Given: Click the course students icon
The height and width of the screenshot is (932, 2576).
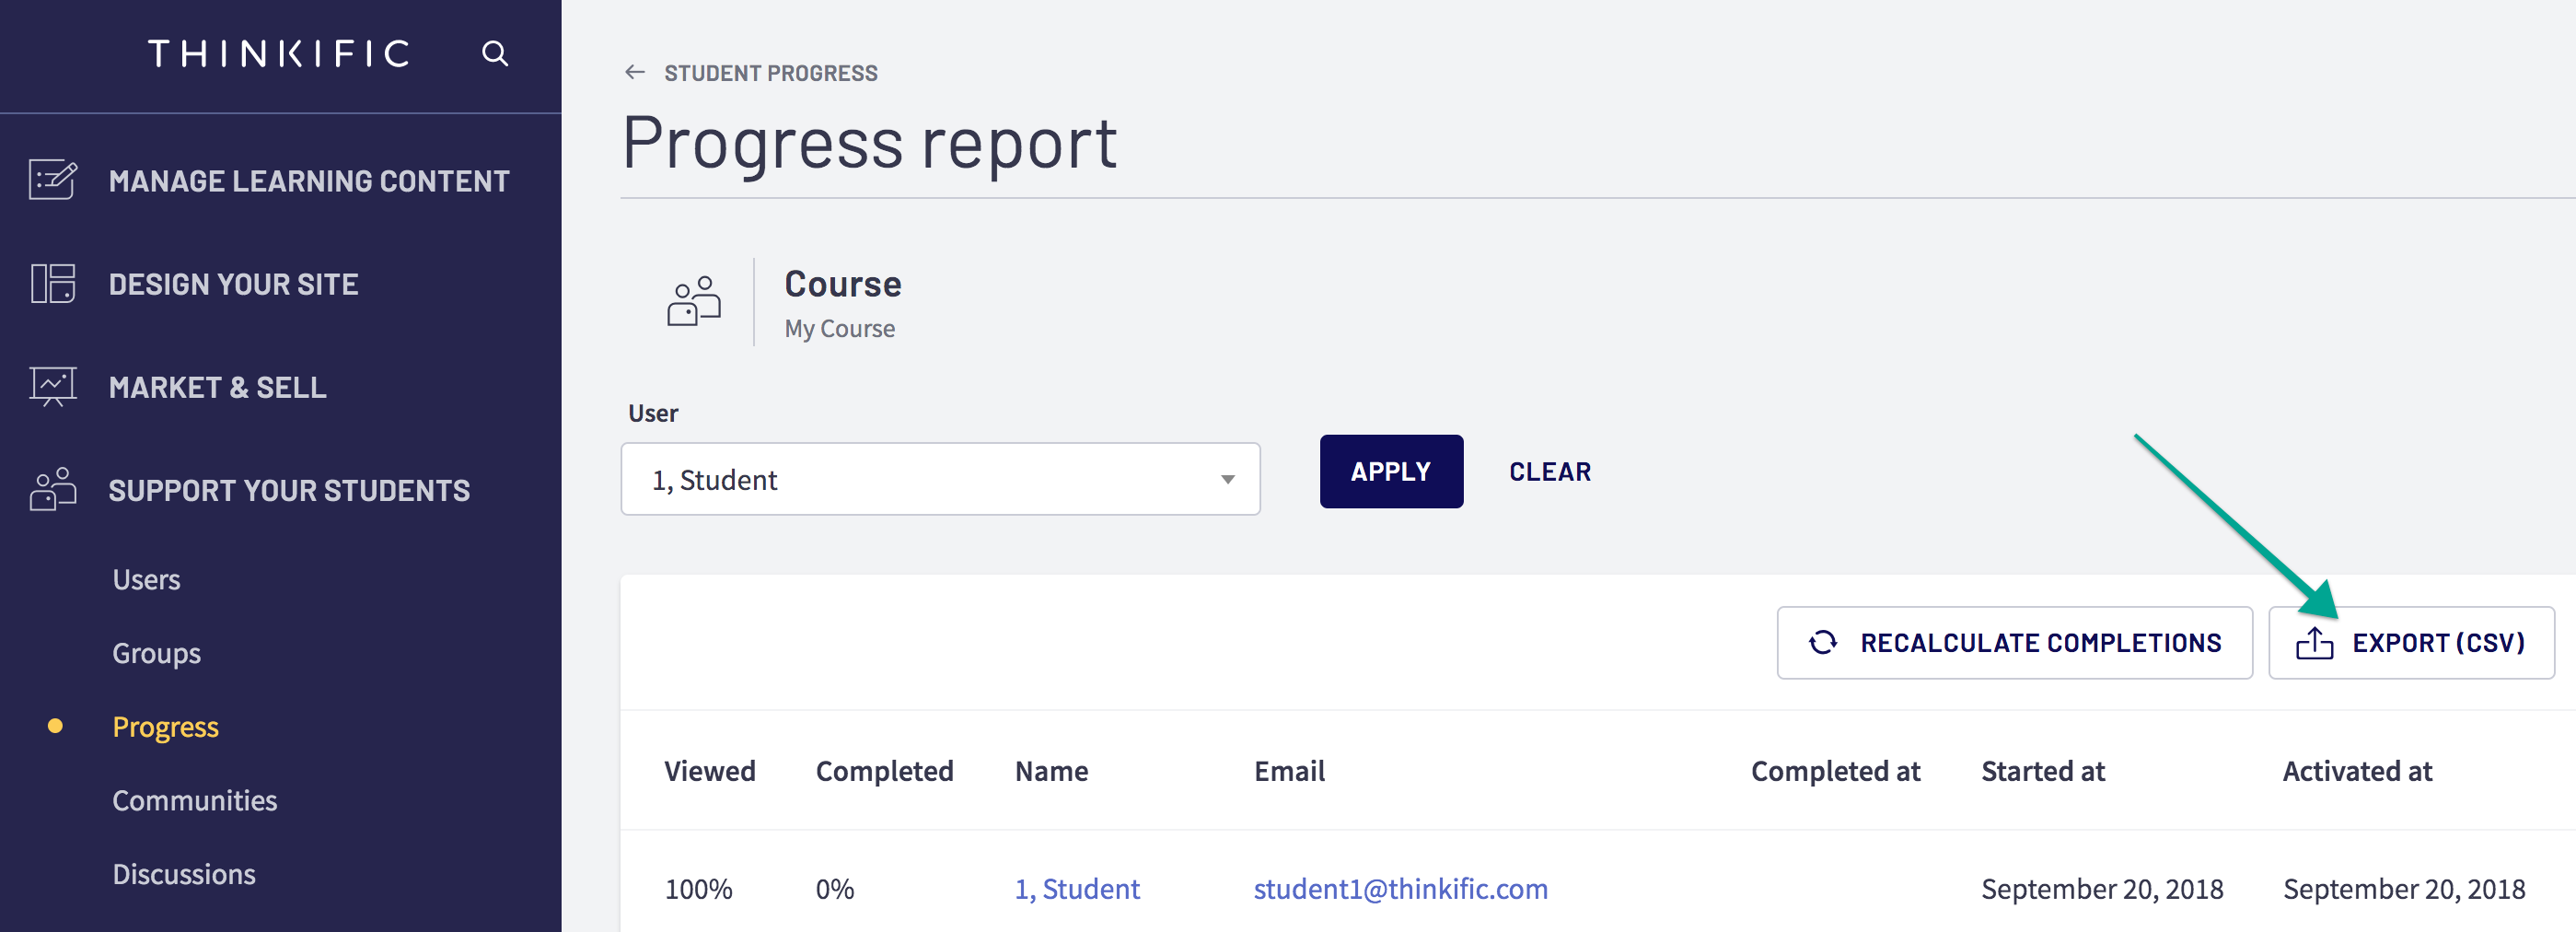Looking at the screenshot, I should 694,301.
